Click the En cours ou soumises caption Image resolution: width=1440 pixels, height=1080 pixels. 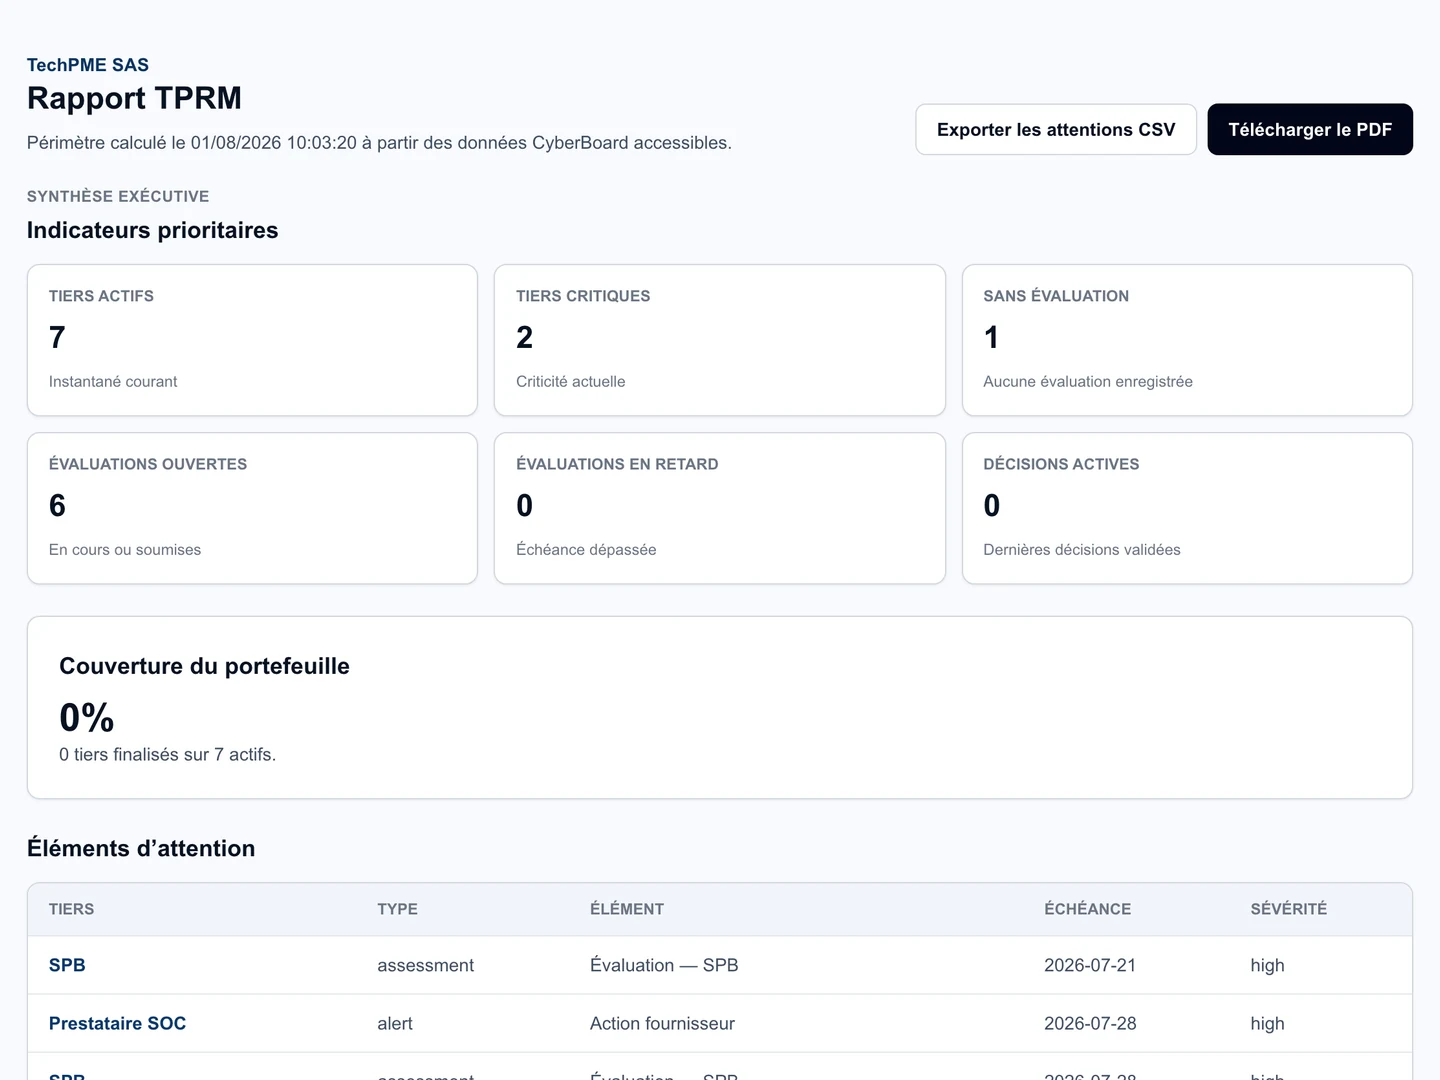(125, 550)
